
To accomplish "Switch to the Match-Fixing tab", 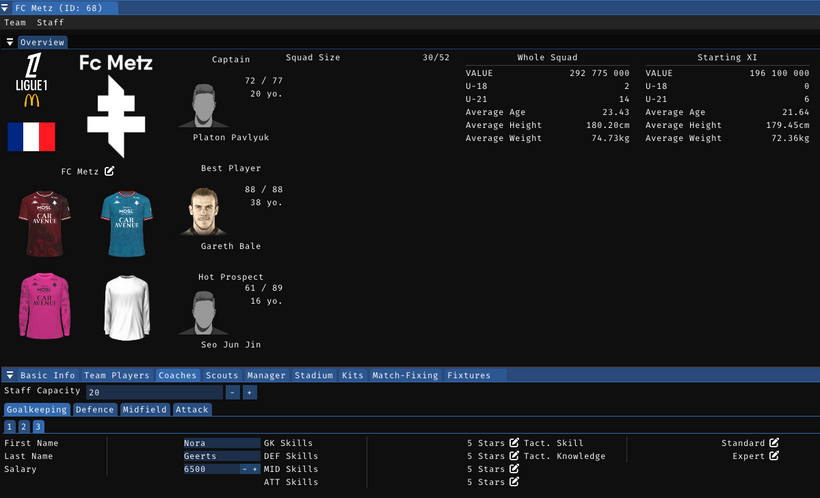I will point(405,376).
